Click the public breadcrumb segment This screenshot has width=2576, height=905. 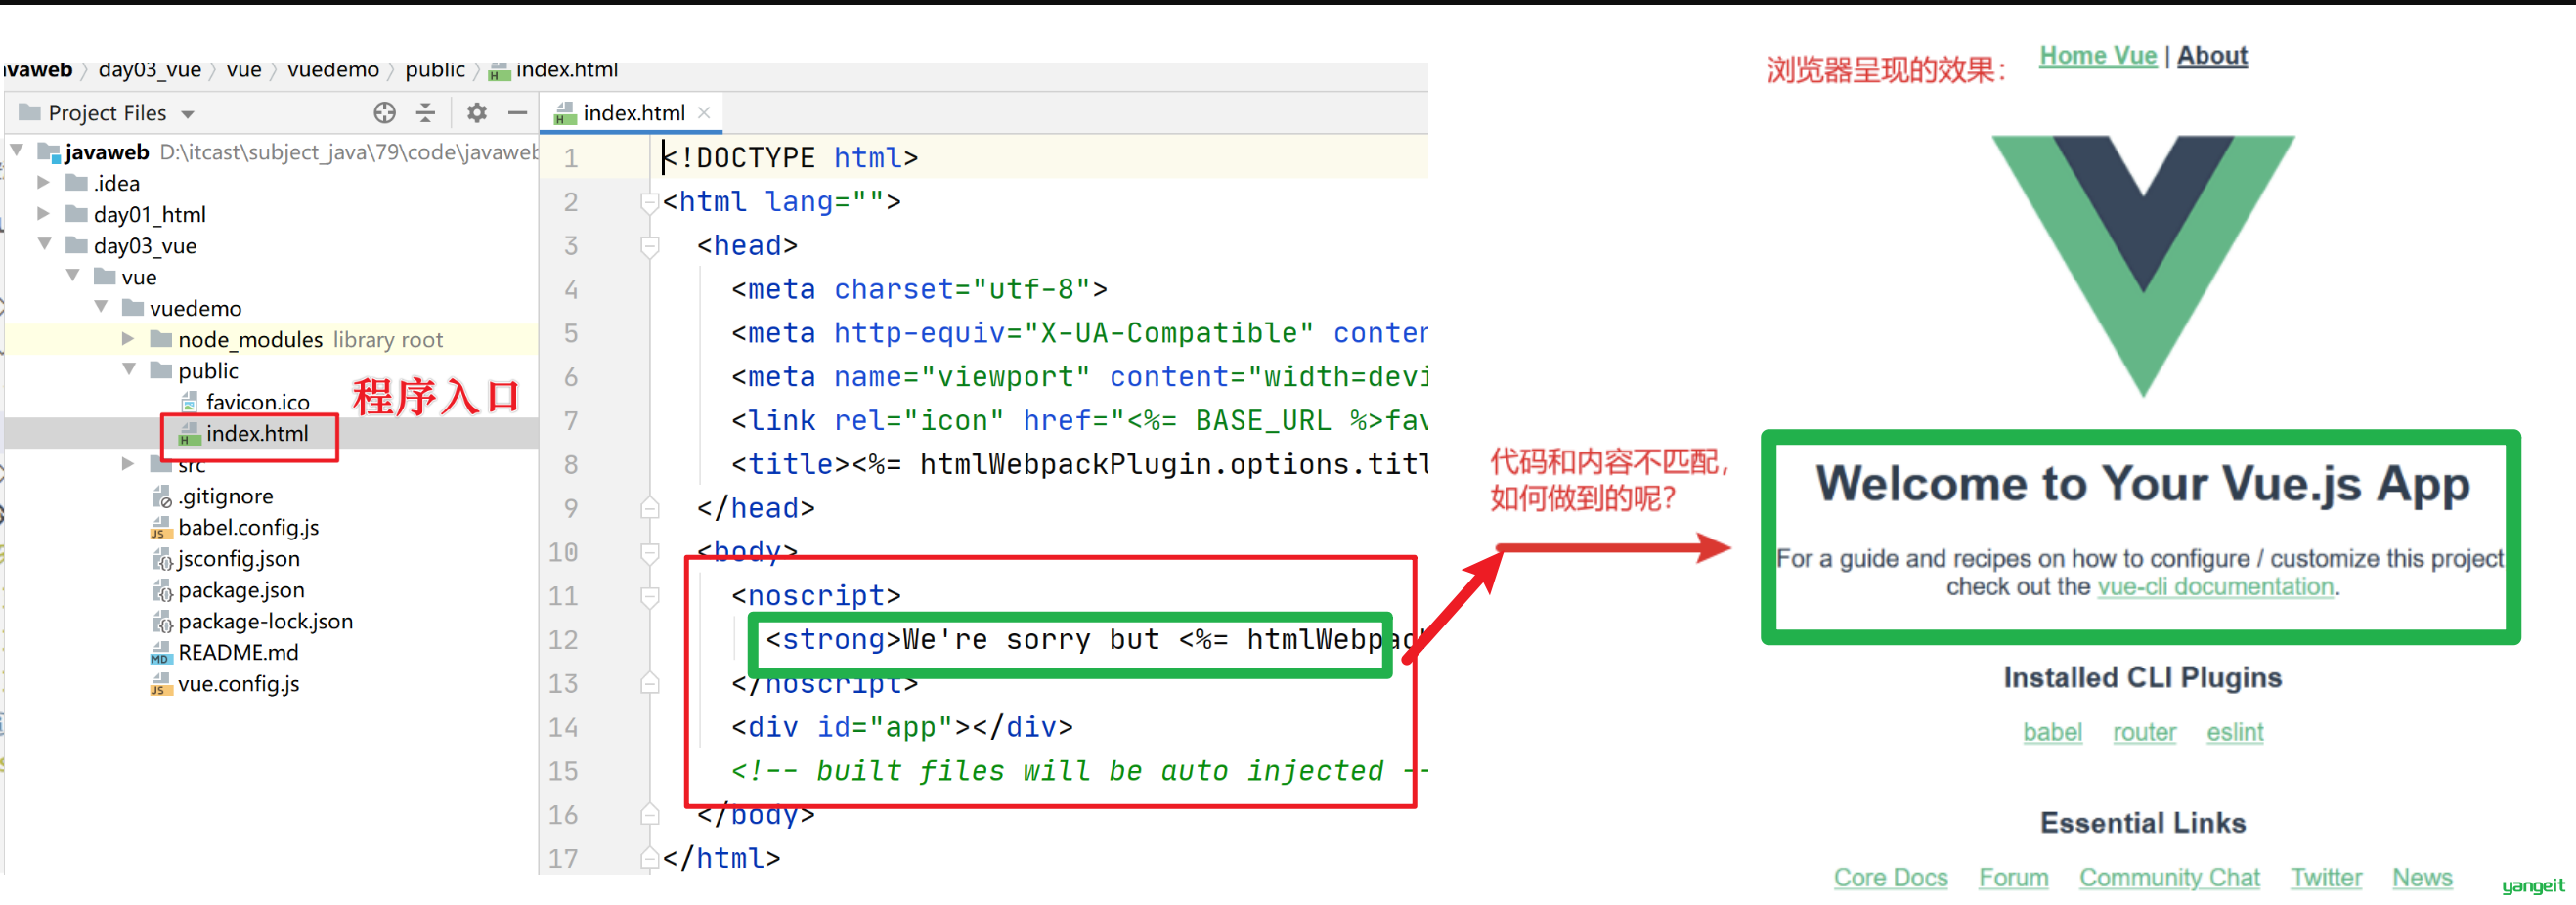pos(435,70)
